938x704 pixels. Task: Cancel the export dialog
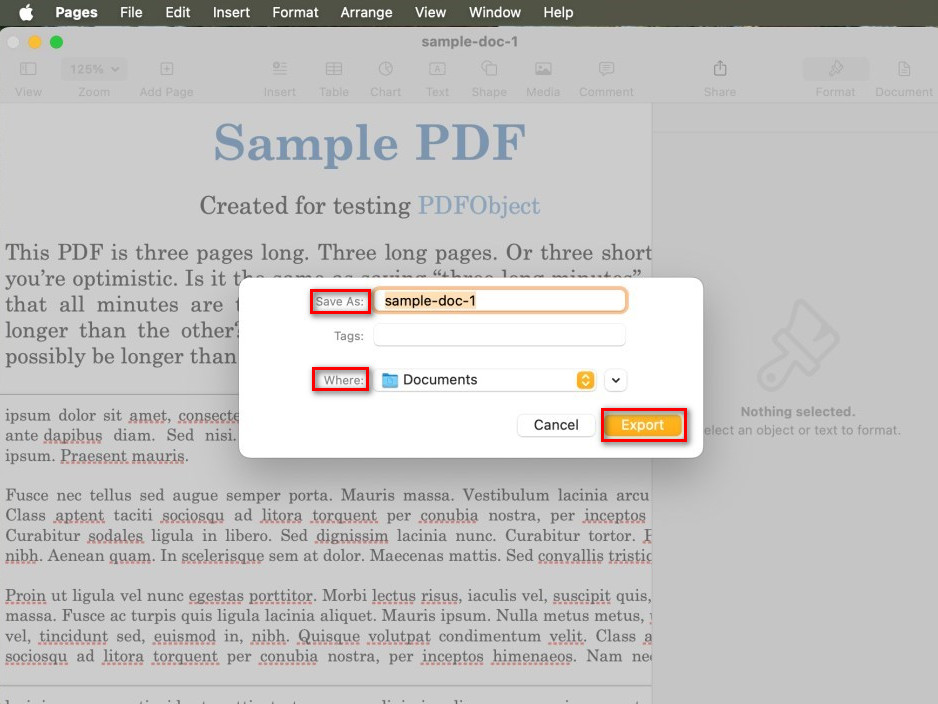(x=555, y=425)
